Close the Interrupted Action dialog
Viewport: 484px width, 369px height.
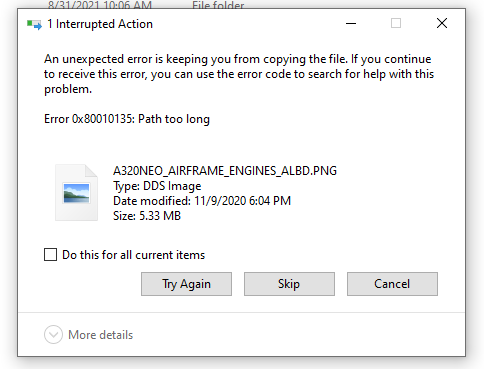tap(442, 23)
